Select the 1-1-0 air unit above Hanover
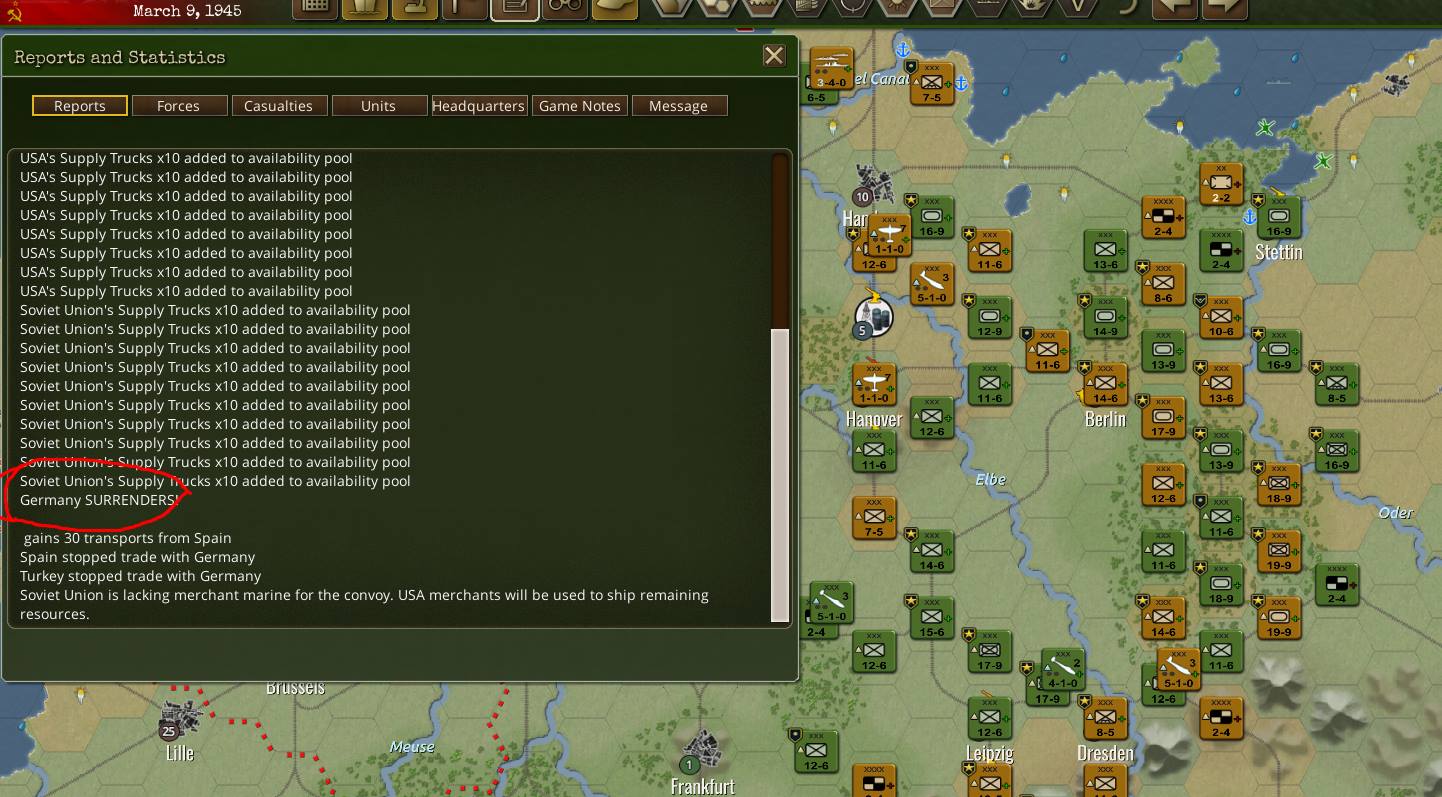The height and width of the screenshot is (797, 1442). [x=873, y=385]
